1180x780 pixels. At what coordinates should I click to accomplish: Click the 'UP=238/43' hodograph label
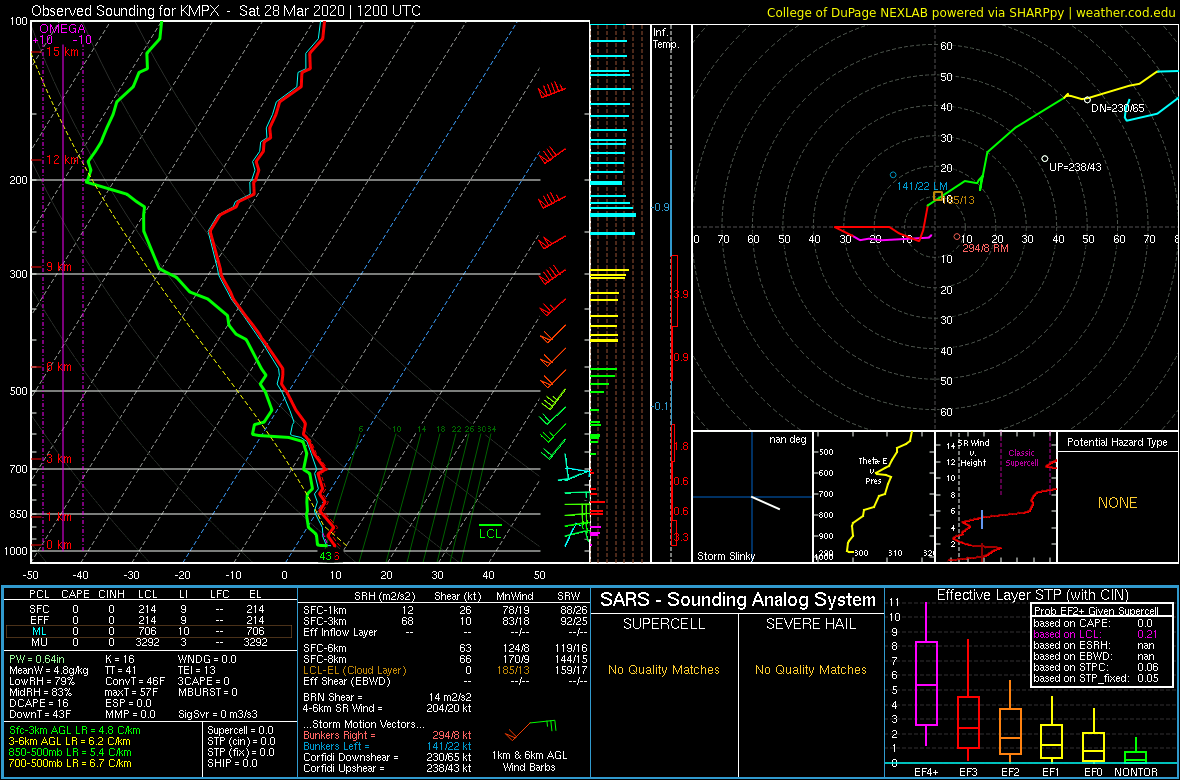[x=1075, y=167]
